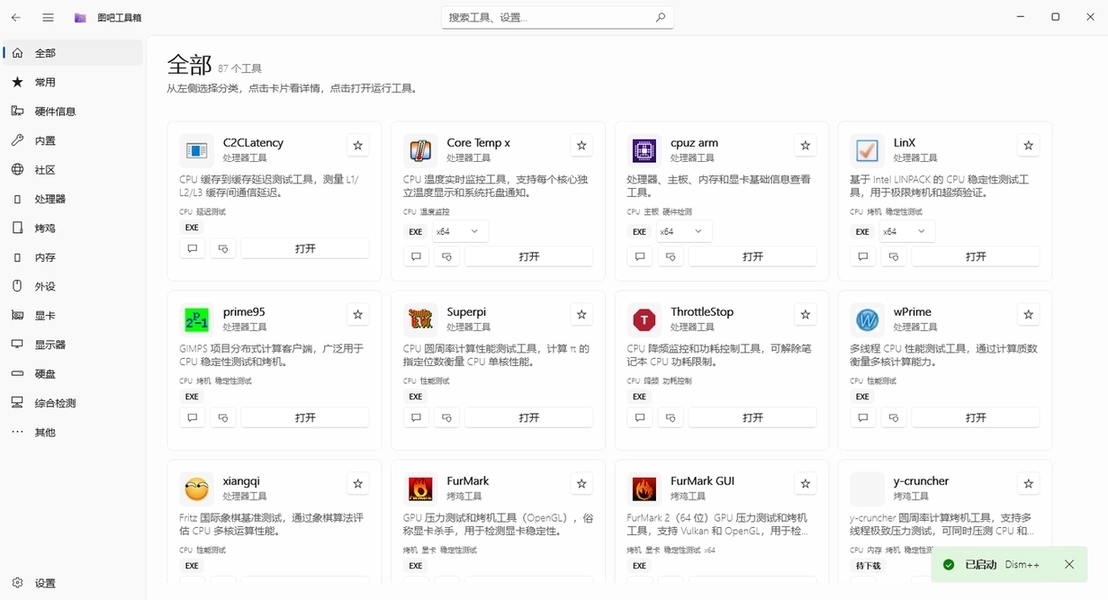Open the comment icon on the prime95 card

(192, 418)
